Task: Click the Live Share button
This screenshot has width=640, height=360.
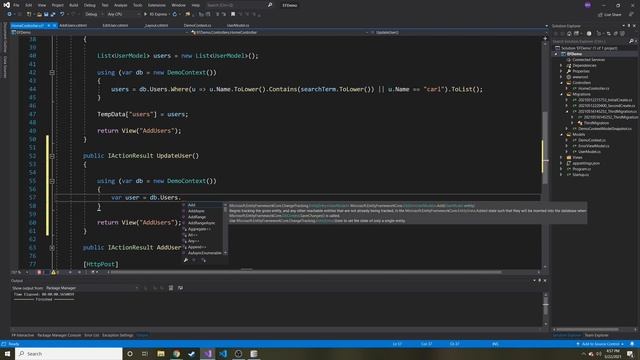Action: tap(610, 15)
